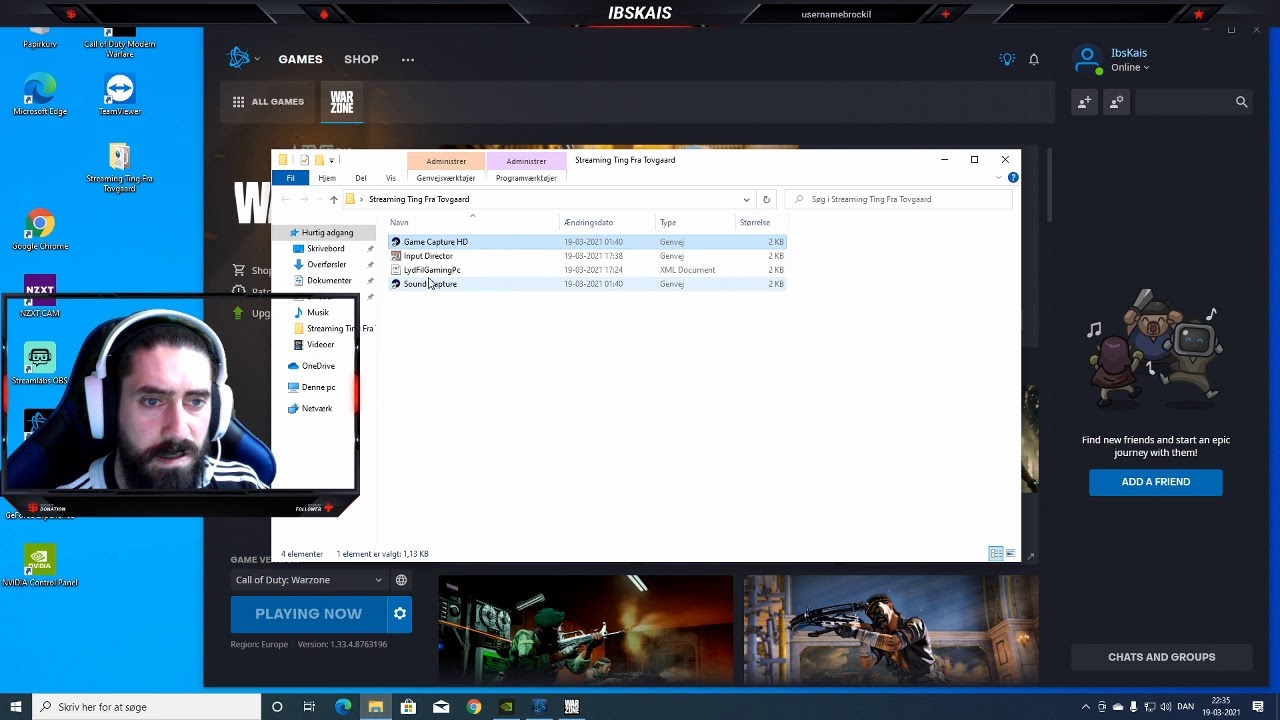Open File Explorer help question mark

(x=1013, y=178)
